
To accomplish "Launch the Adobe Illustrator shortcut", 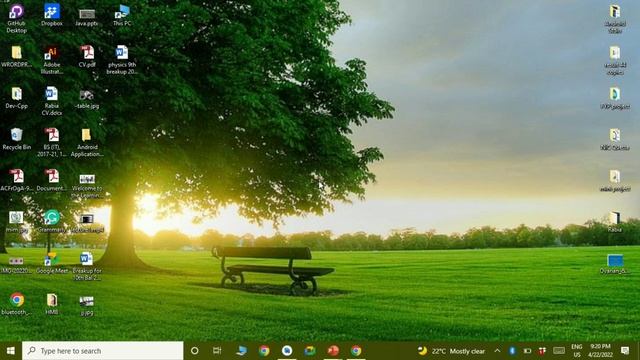I will [x=52, y=60].
